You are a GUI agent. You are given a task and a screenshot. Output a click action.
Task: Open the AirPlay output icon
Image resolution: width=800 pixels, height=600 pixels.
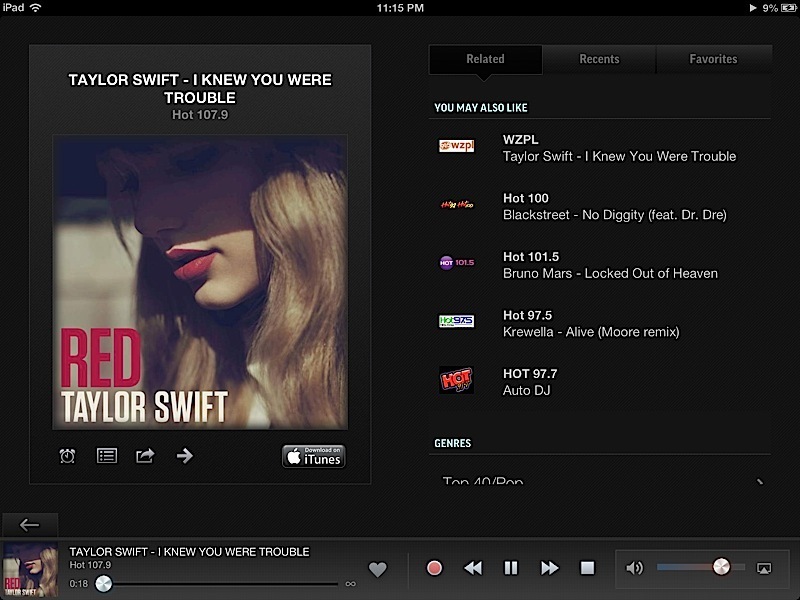tap(764, 568)
